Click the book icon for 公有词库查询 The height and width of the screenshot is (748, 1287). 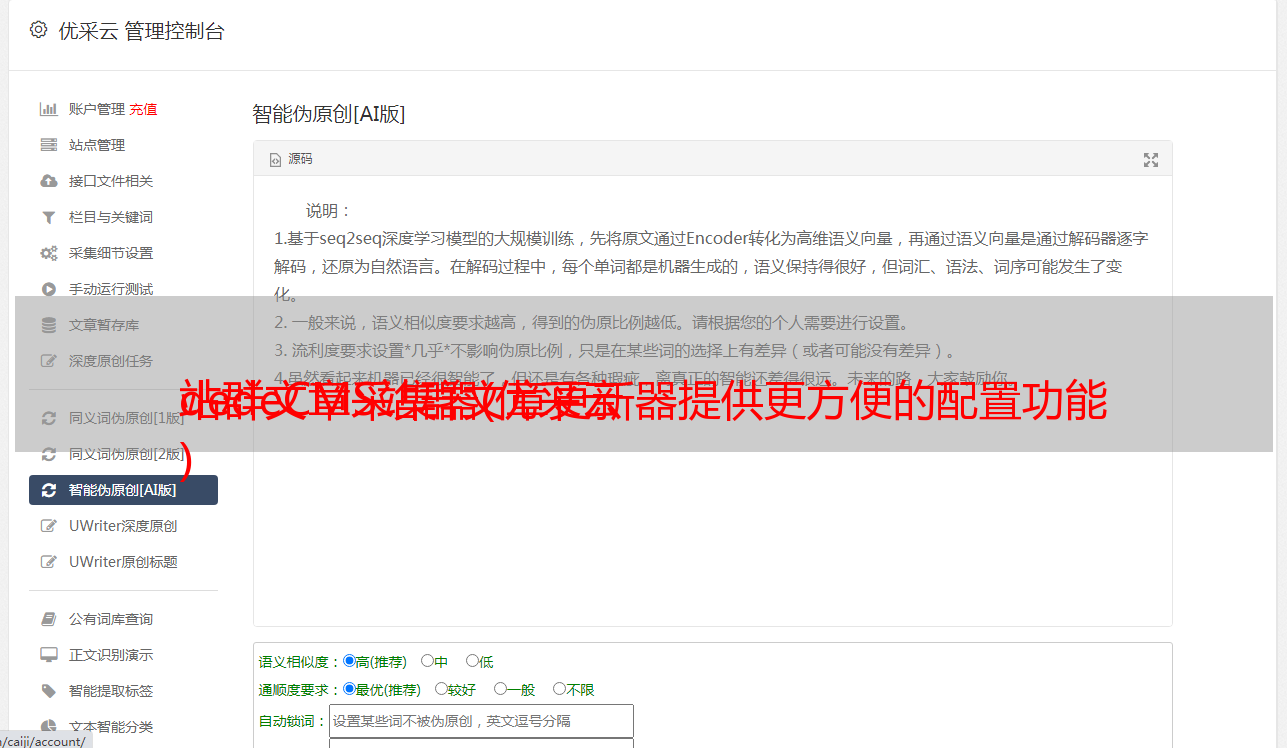click(x=48, y=619)
